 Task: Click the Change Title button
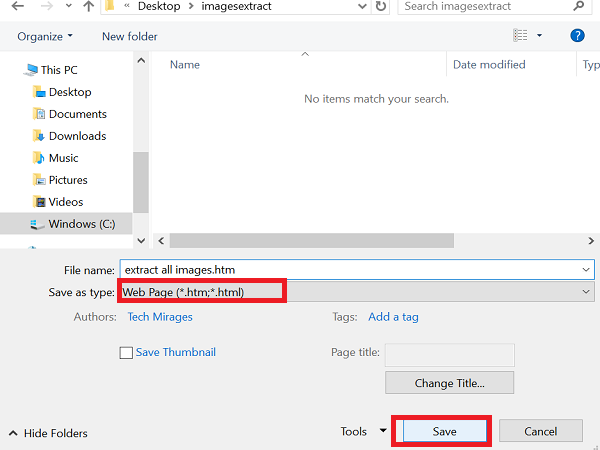(x=449, y=383)
